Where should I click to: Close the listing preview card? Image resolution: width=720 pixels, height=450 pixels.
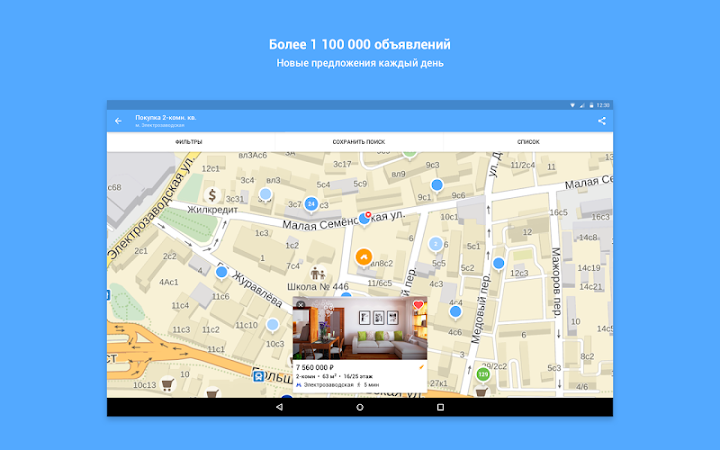[301, 305]
